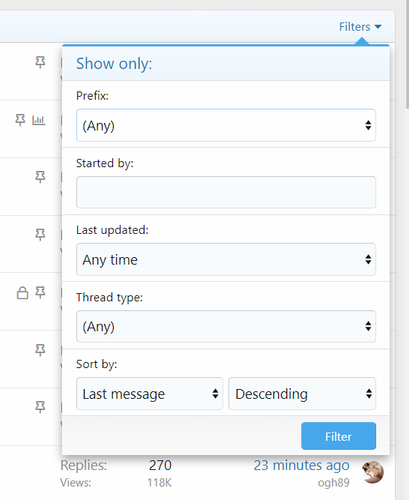409x500 pixels.
Task: Click the page scrollbar on the right edge
Action: point(407,53)
